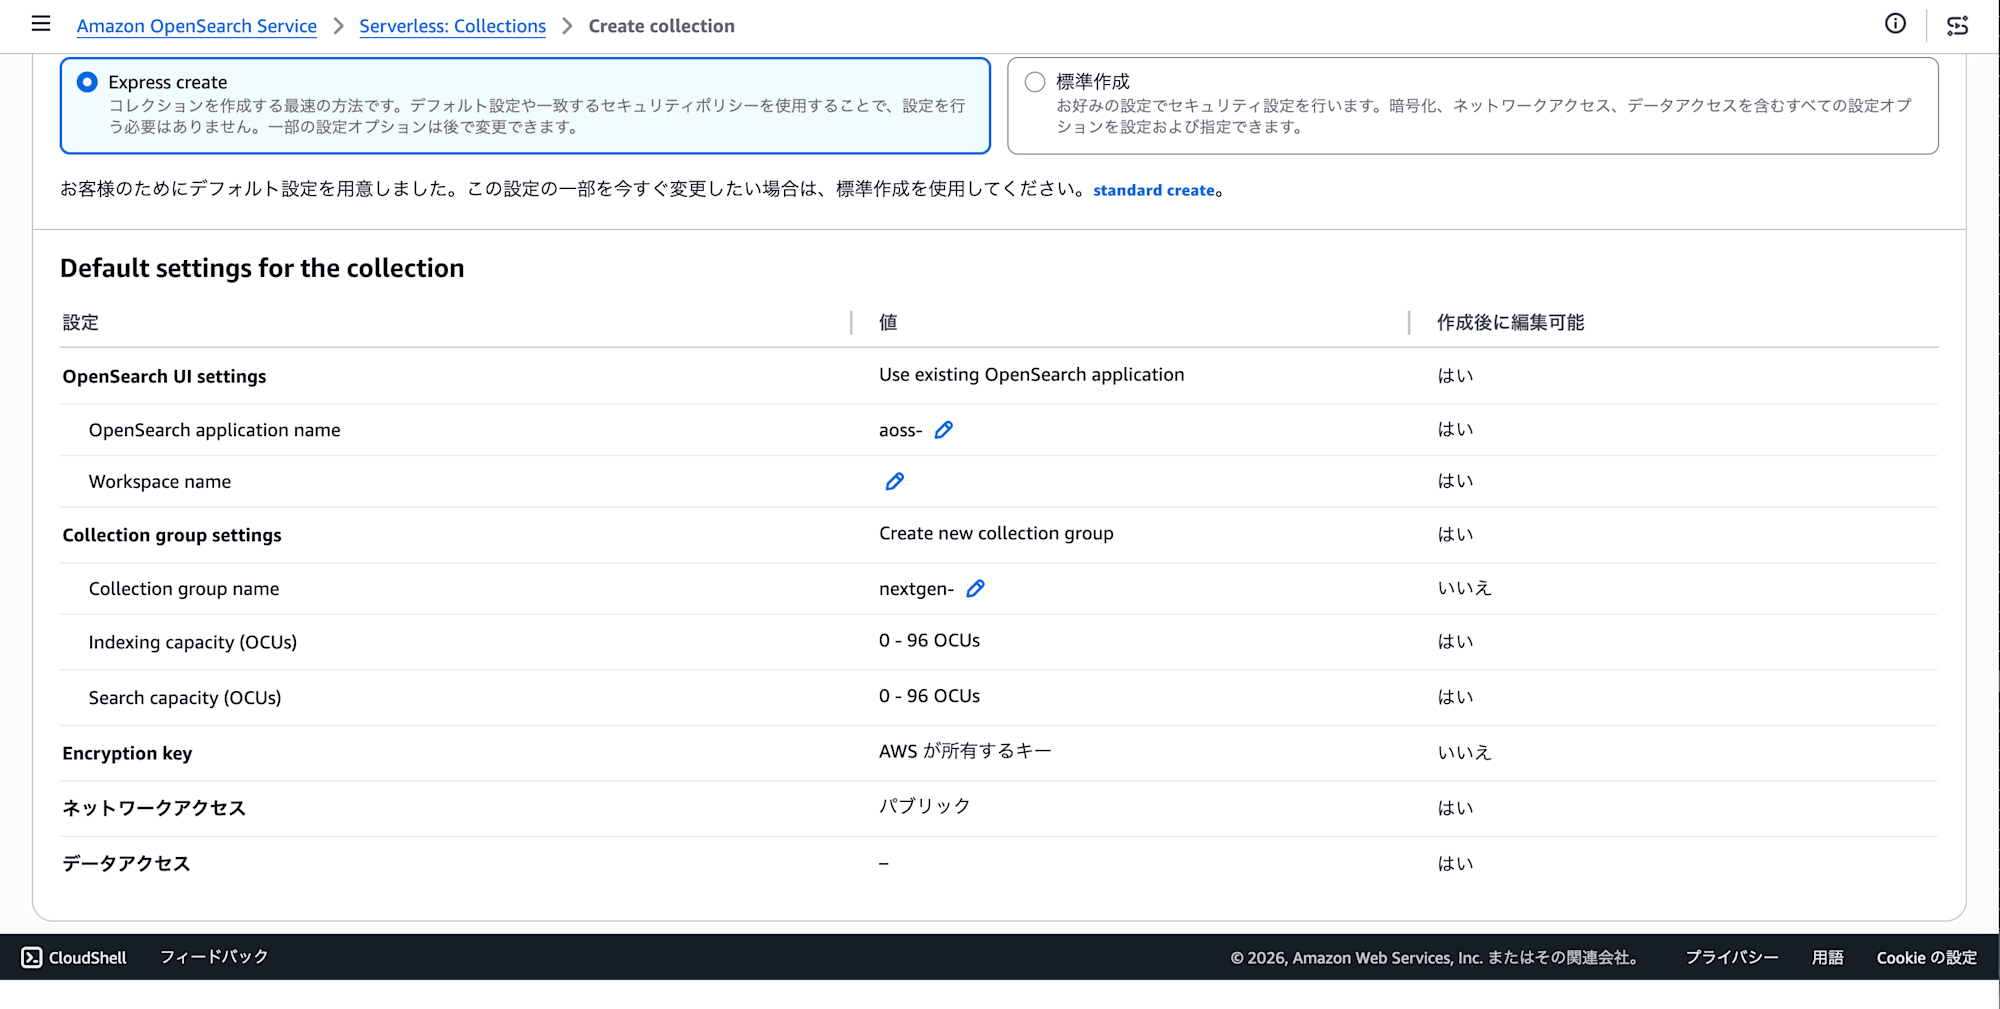Click the aoss- application name value
The image size is (2000, 1009).
coord(900,431)
